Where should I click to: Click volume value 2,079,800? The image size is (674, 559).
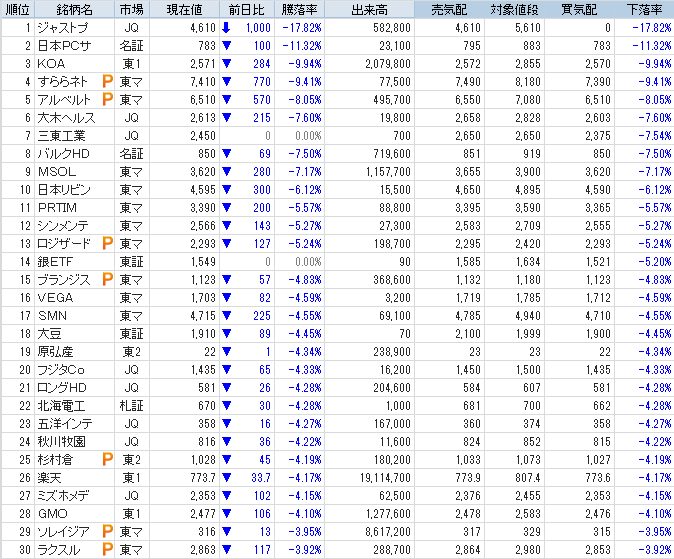tap(388, 64)
